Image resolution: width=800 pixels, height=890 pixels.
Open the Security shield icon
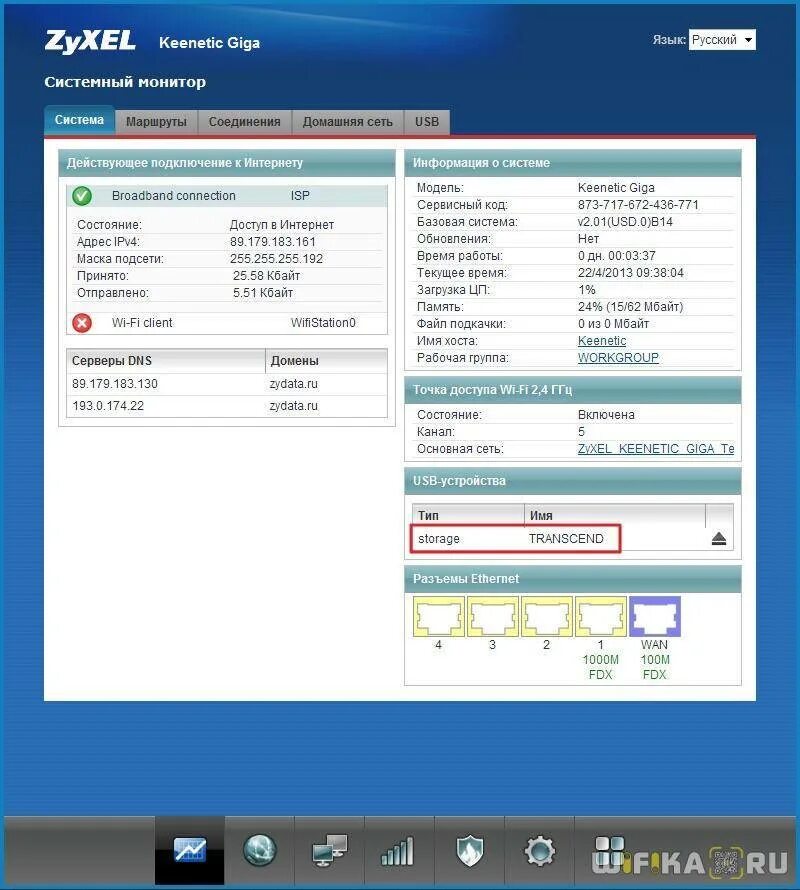tap(470, 850)
